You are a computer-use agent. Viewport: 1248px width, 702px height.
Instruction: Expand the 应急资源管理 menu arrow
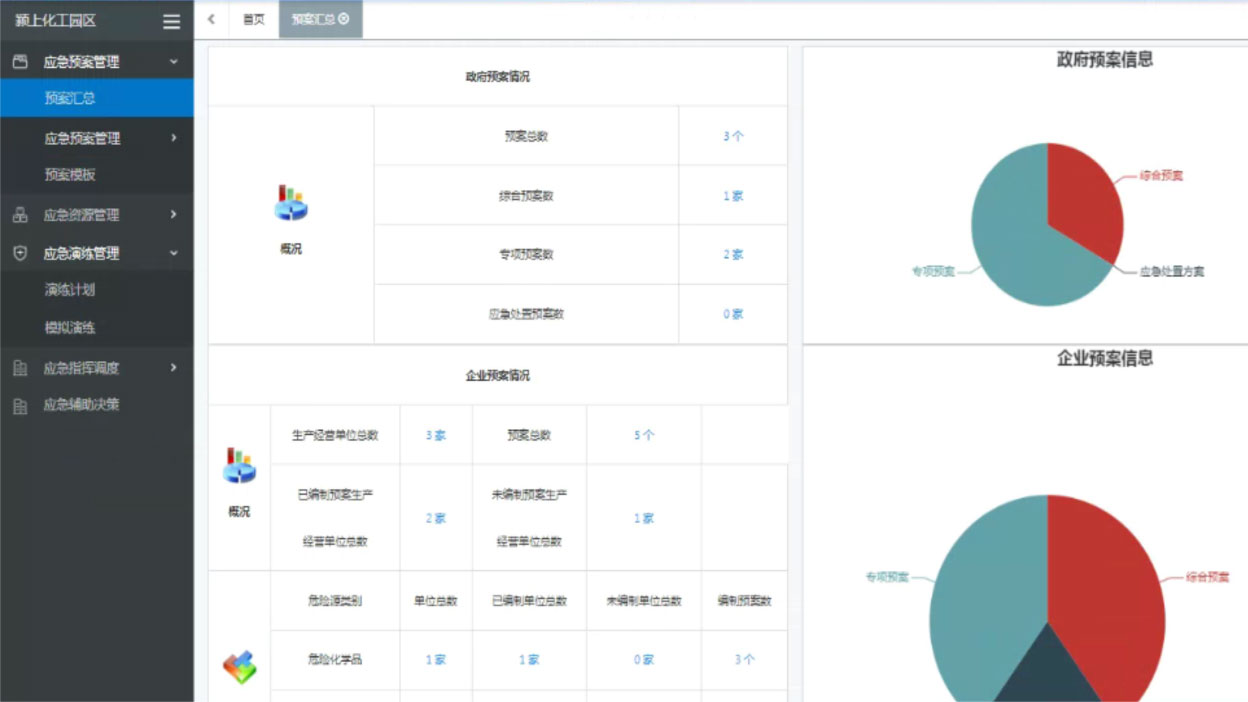point(173,215)
